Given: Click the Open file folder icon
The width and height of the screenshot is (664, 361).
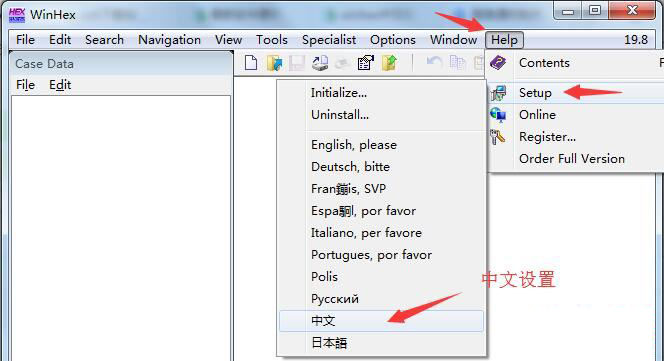Looking at the screenshot, I should point(274,63).
